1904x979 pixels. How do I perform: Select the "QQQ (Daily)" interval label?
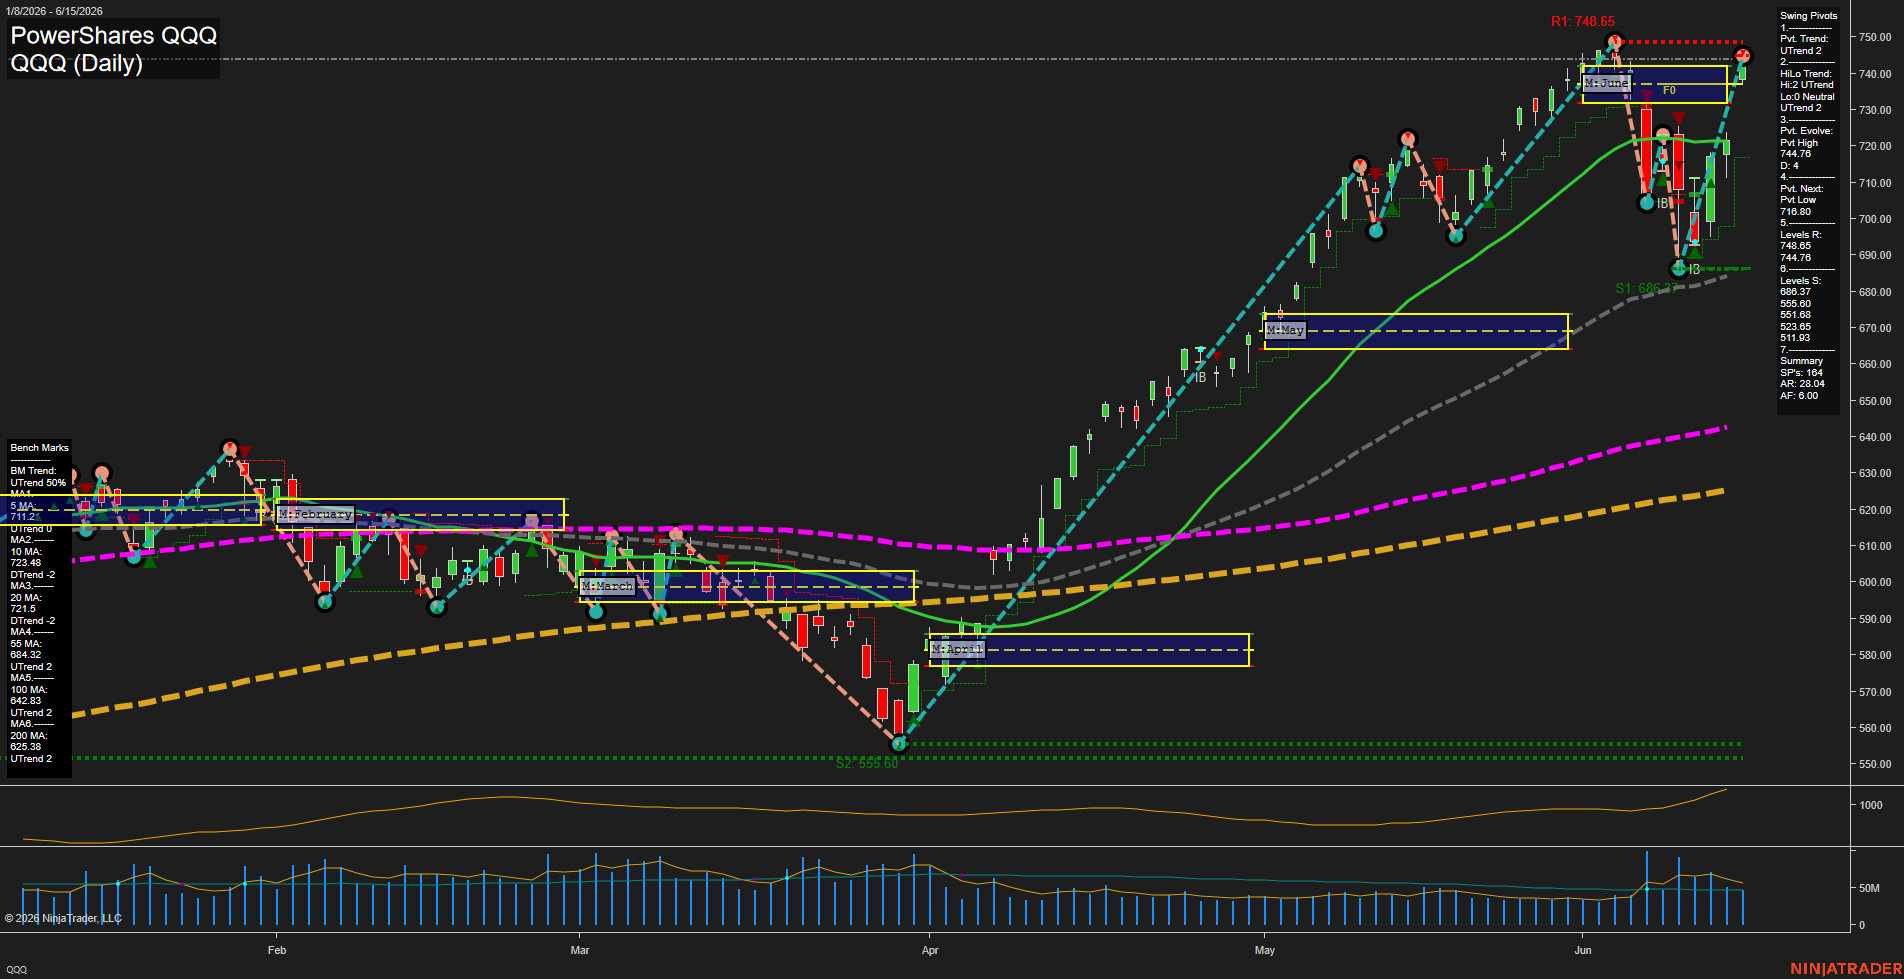pyautogui.click(x=77, y=64)
